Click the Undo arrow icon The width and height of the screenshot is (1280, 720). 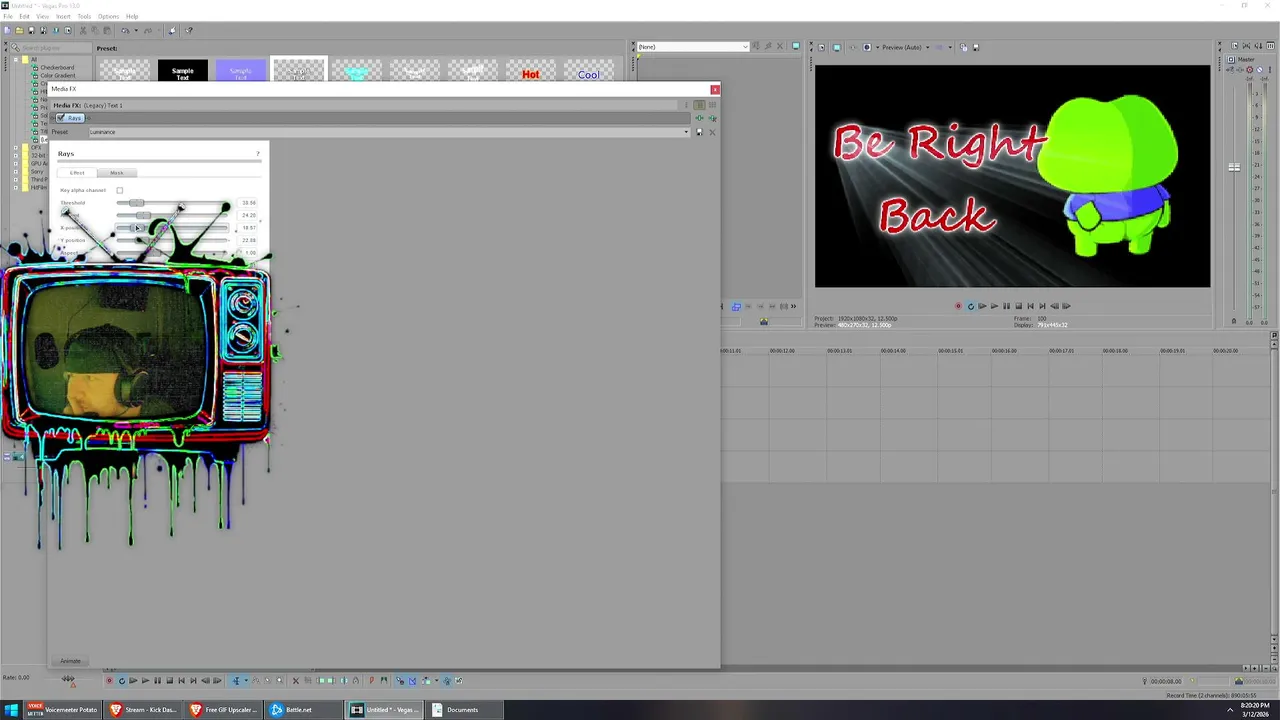tap(125, 31)
